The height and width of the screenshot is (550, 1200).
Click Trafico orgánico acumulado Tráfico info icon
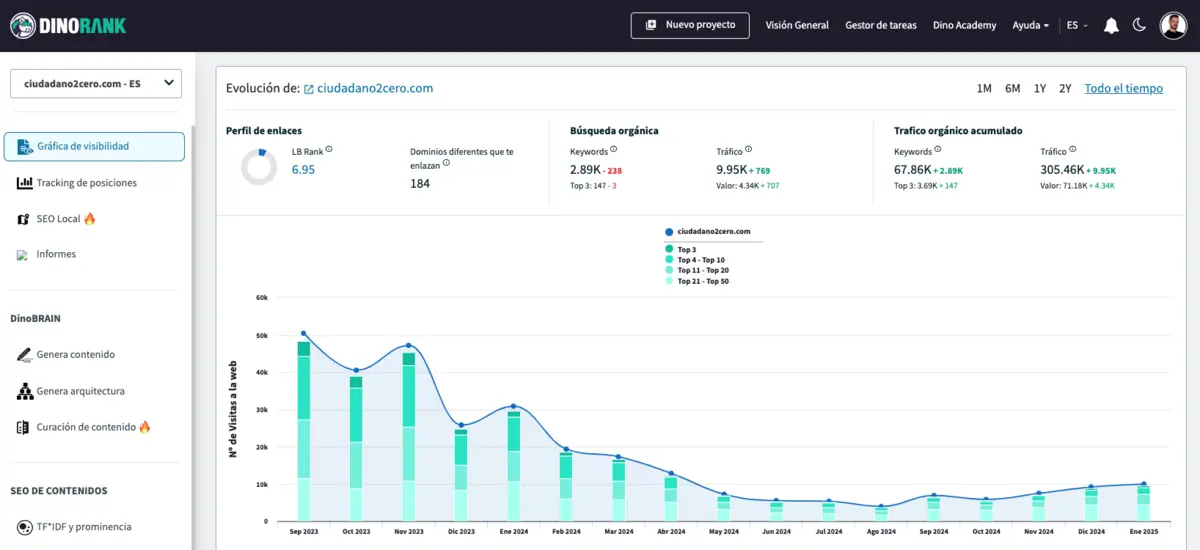1073,150
